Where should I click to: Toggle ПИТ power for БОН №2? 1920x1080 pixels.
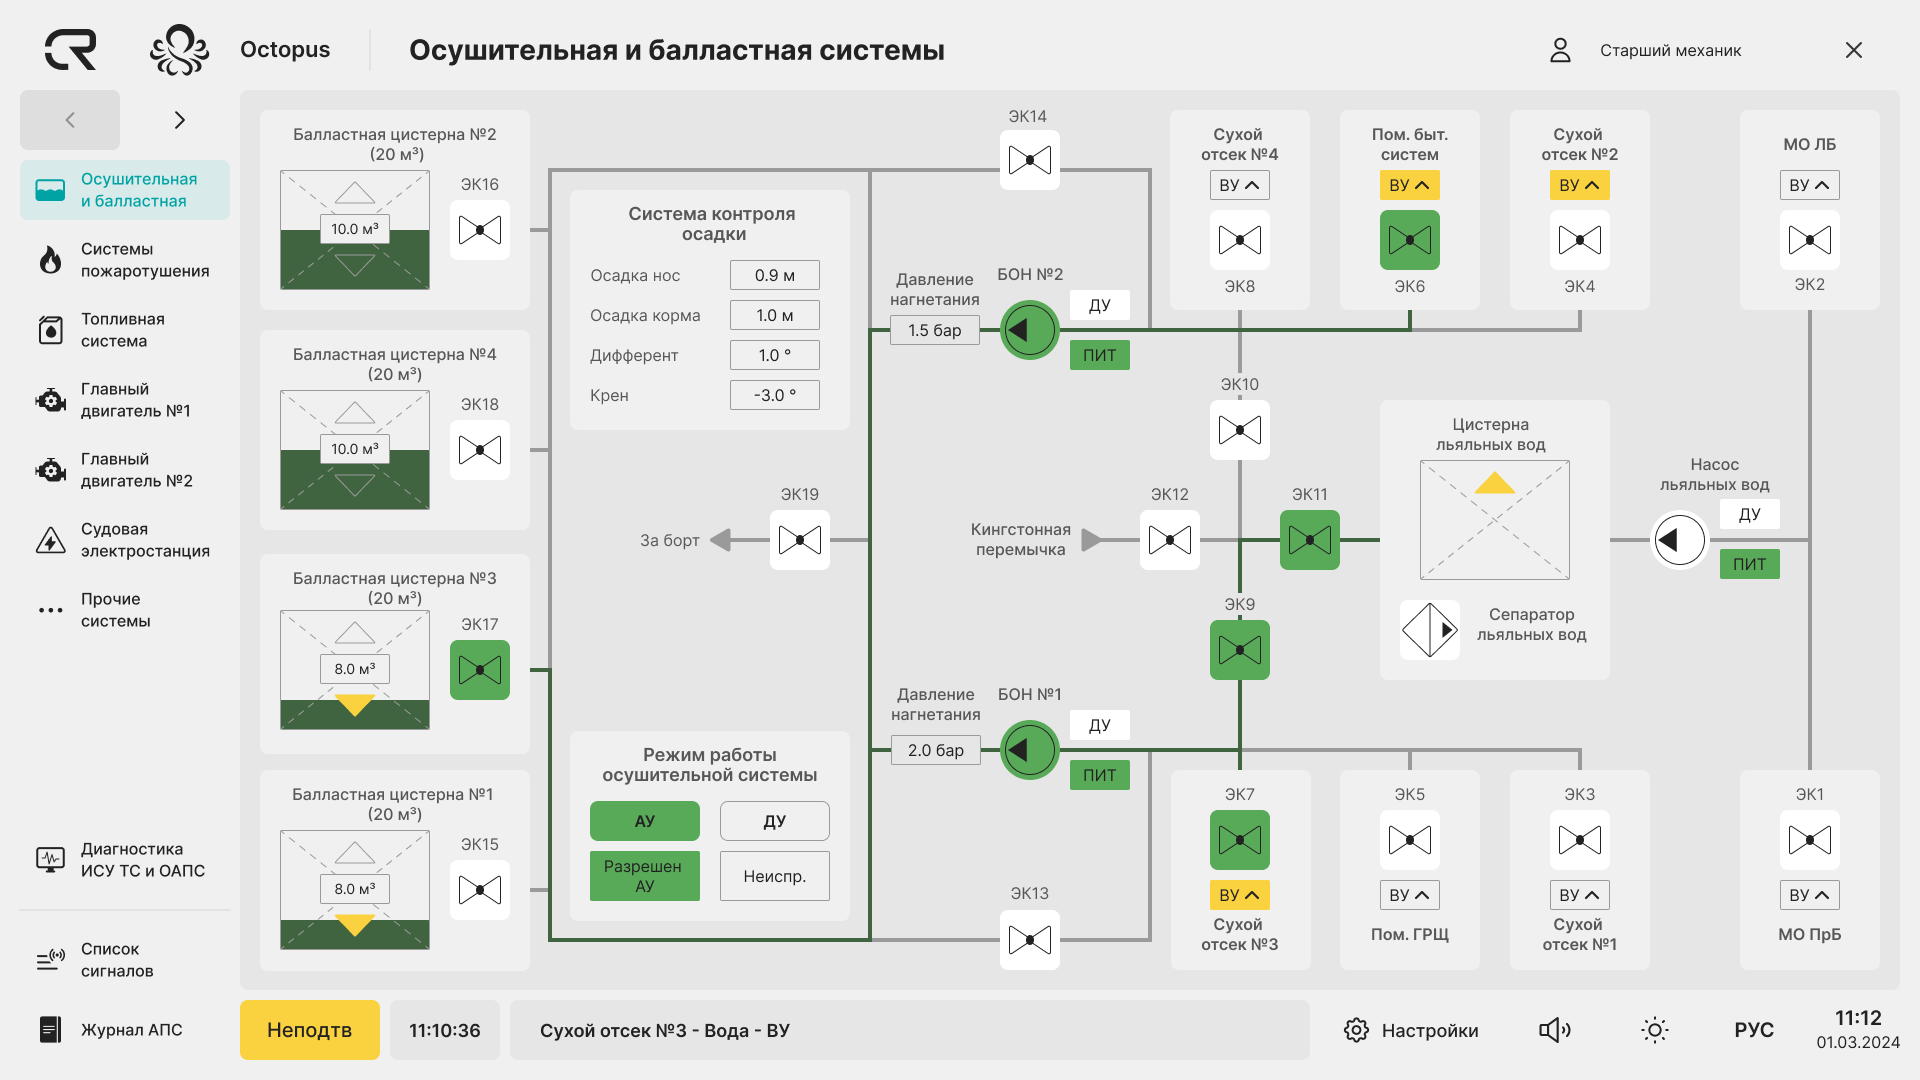(1100, 355)
